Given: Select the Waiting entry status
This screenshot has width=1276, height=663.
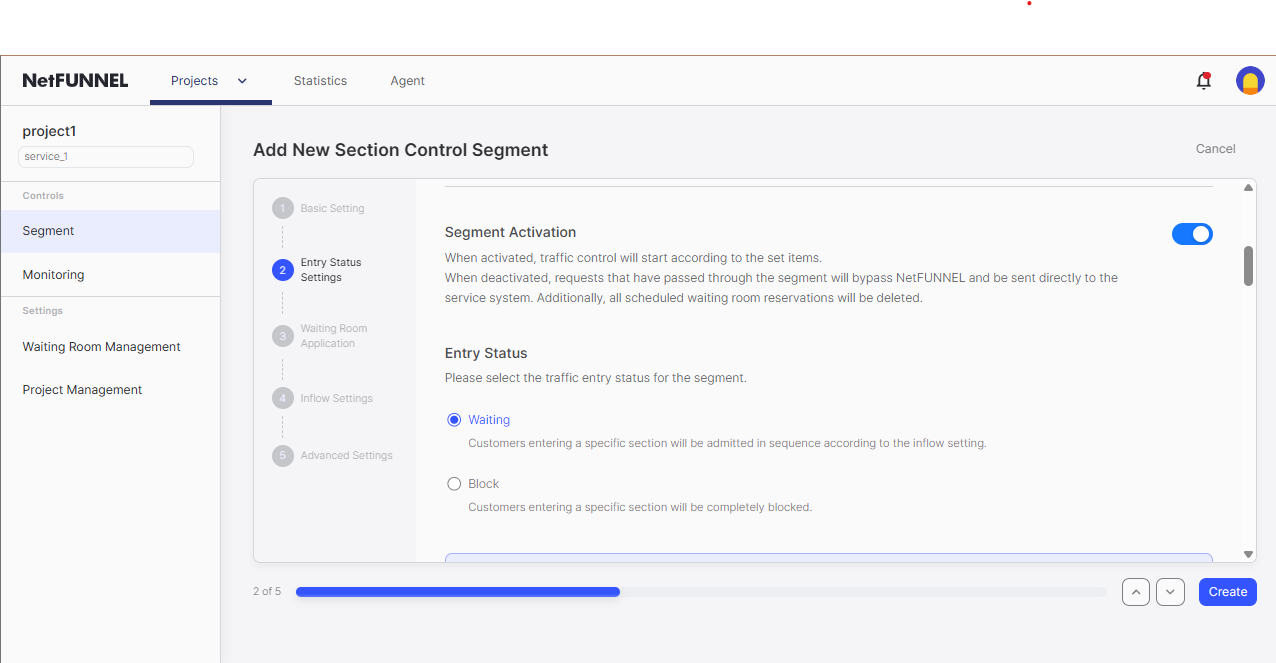Looking at the screenshot, I should tap(454, 419).
